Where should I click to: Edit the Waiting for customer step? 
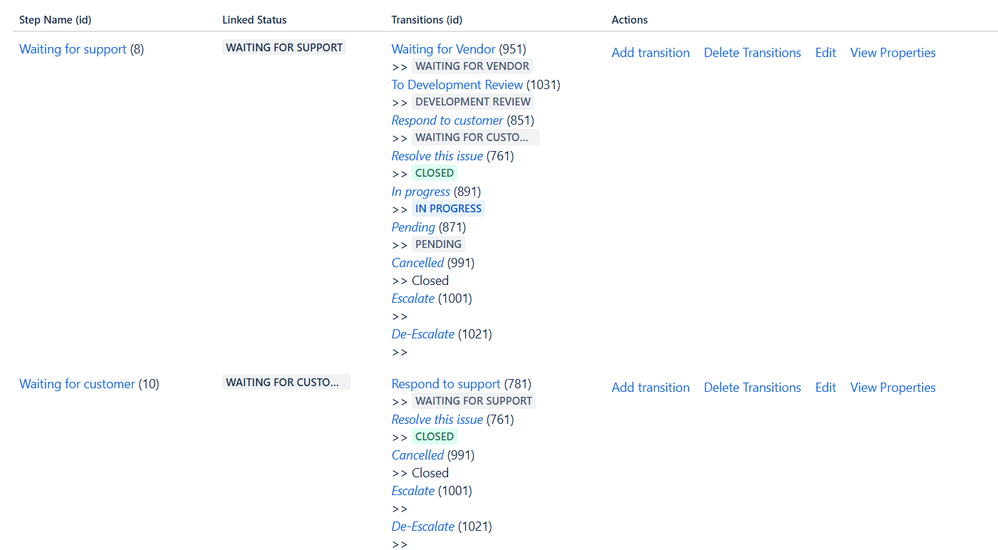[826, 388]
